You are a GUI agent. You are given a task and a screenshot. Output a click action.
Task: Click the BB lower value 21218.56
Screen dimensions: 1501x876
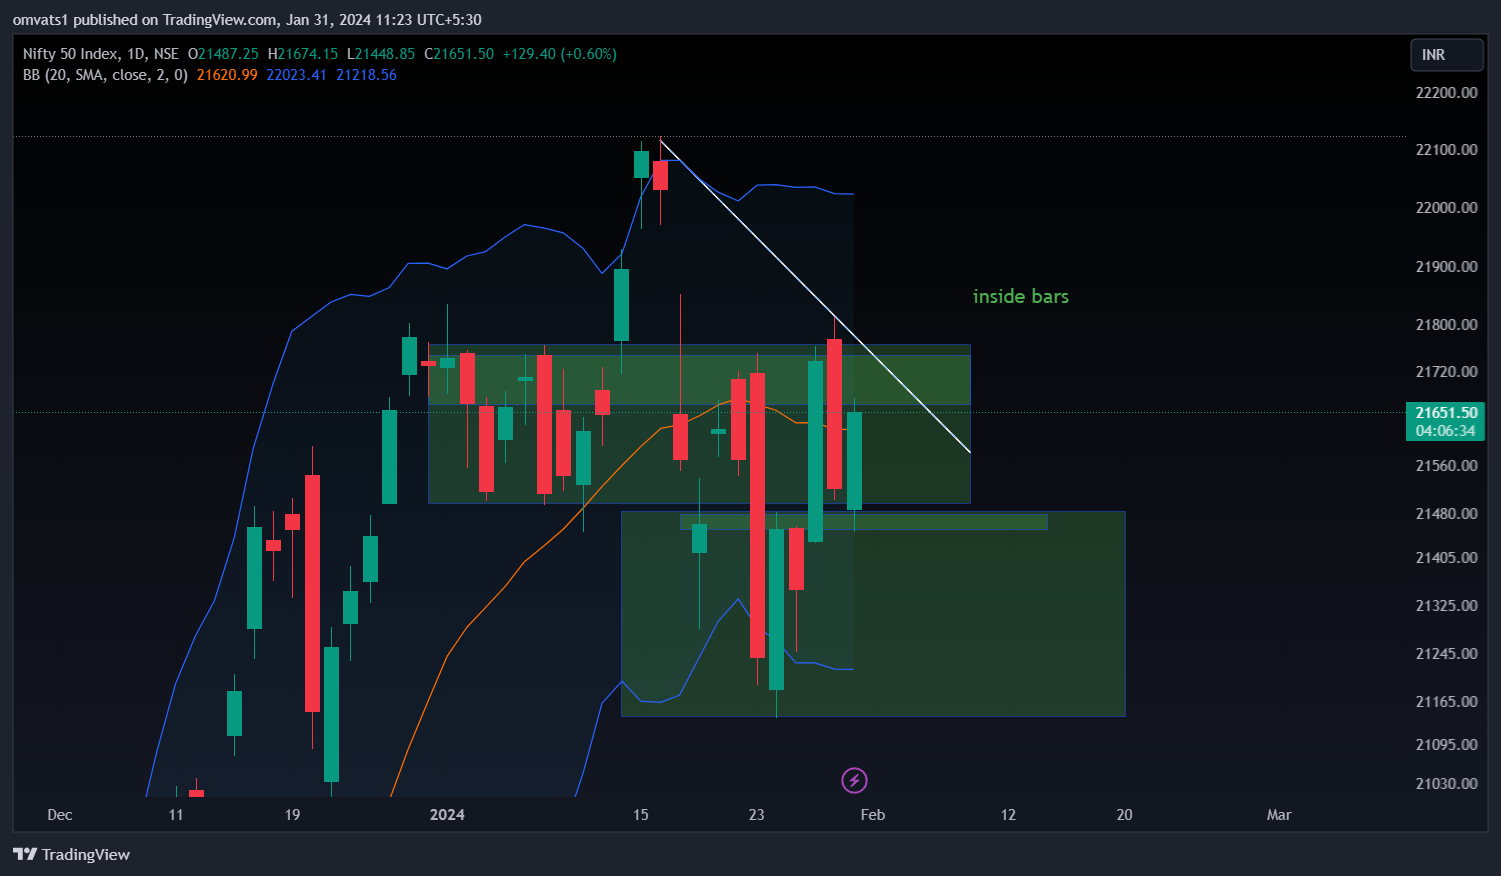pyautogui.click(x=366, y=75)
